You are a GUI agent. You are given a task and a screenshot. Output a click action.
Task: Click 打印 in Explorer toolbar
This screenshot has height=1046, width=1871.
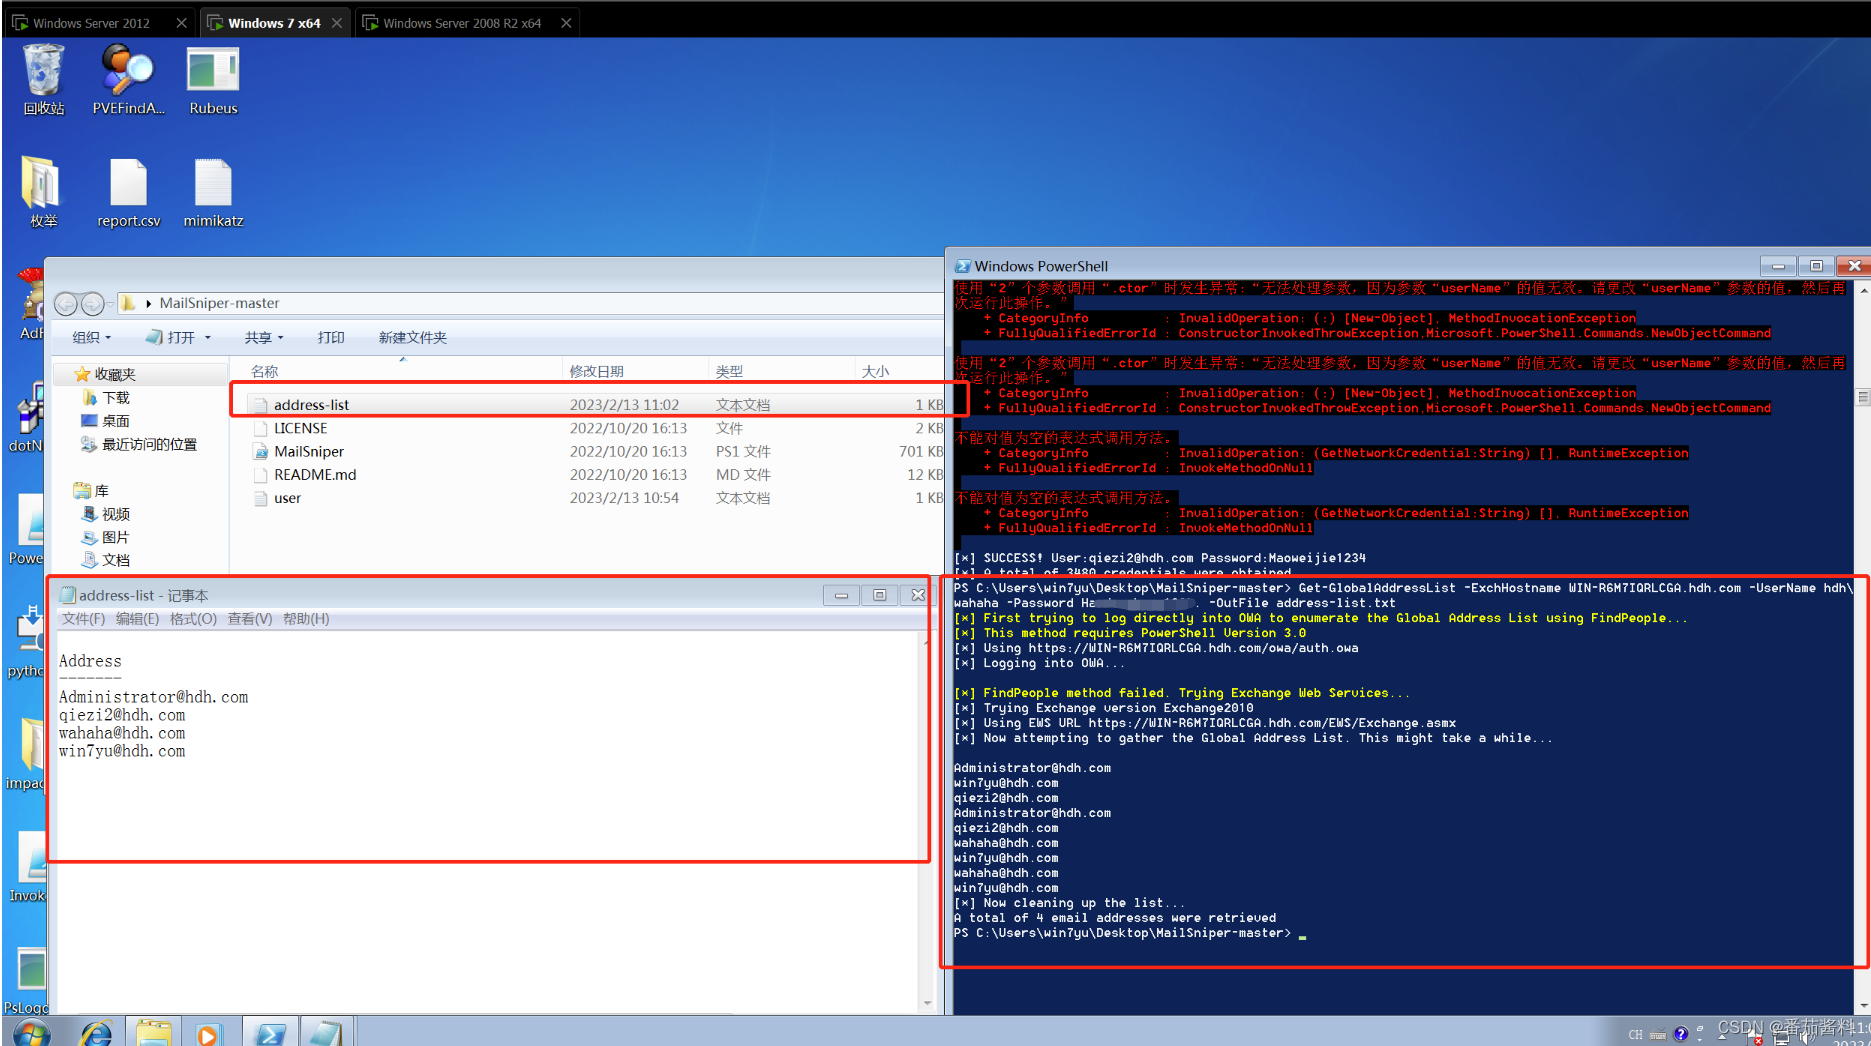point(331,338)
